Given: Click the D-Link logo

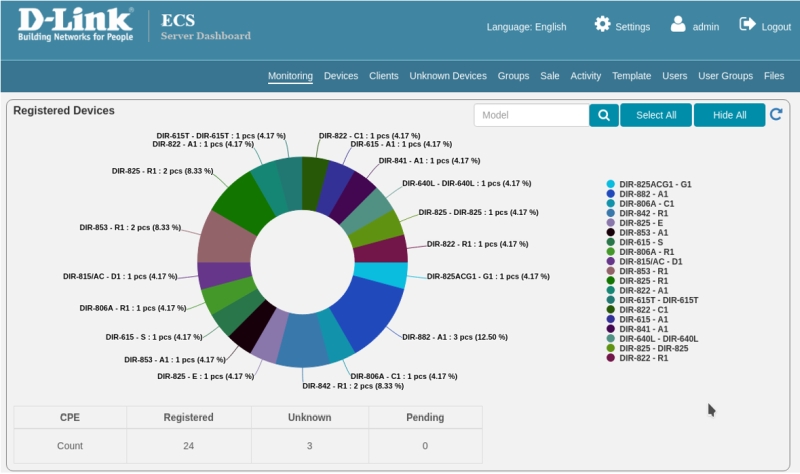Looking at the screenshot, I should click(75, 26).
